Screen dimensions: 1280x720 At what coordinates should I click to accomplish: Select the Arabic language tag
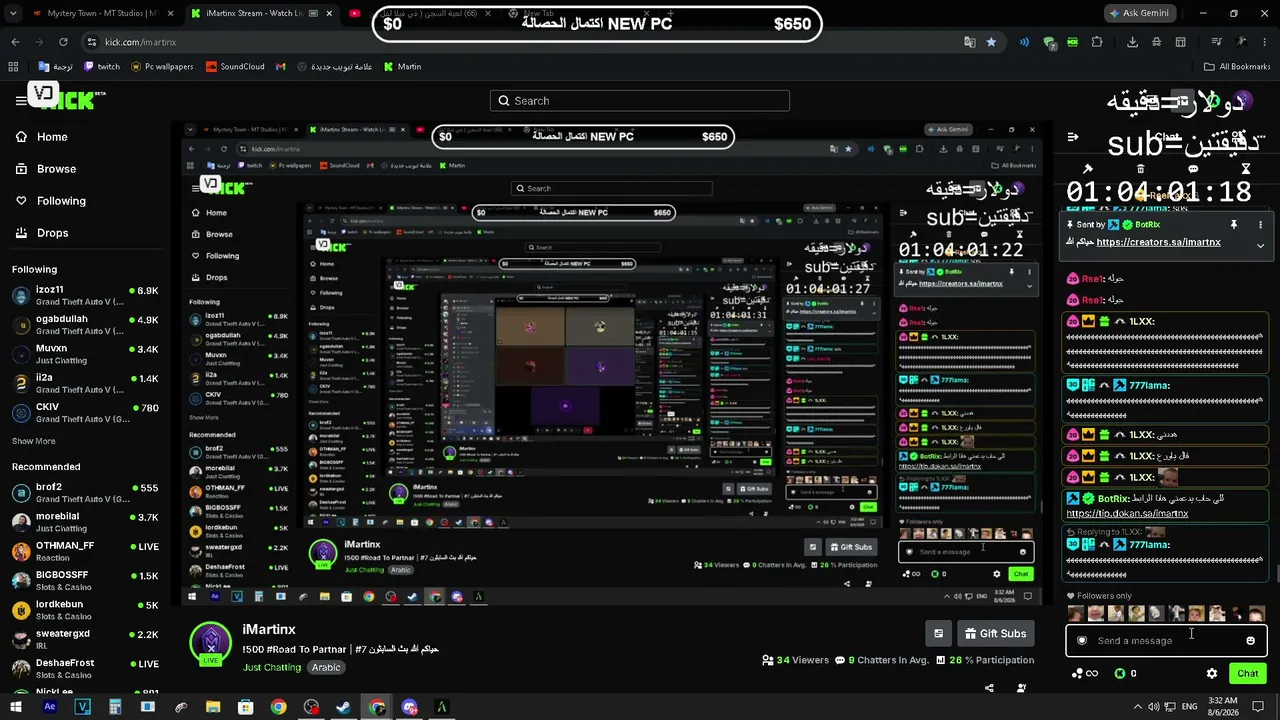[326, 667]
